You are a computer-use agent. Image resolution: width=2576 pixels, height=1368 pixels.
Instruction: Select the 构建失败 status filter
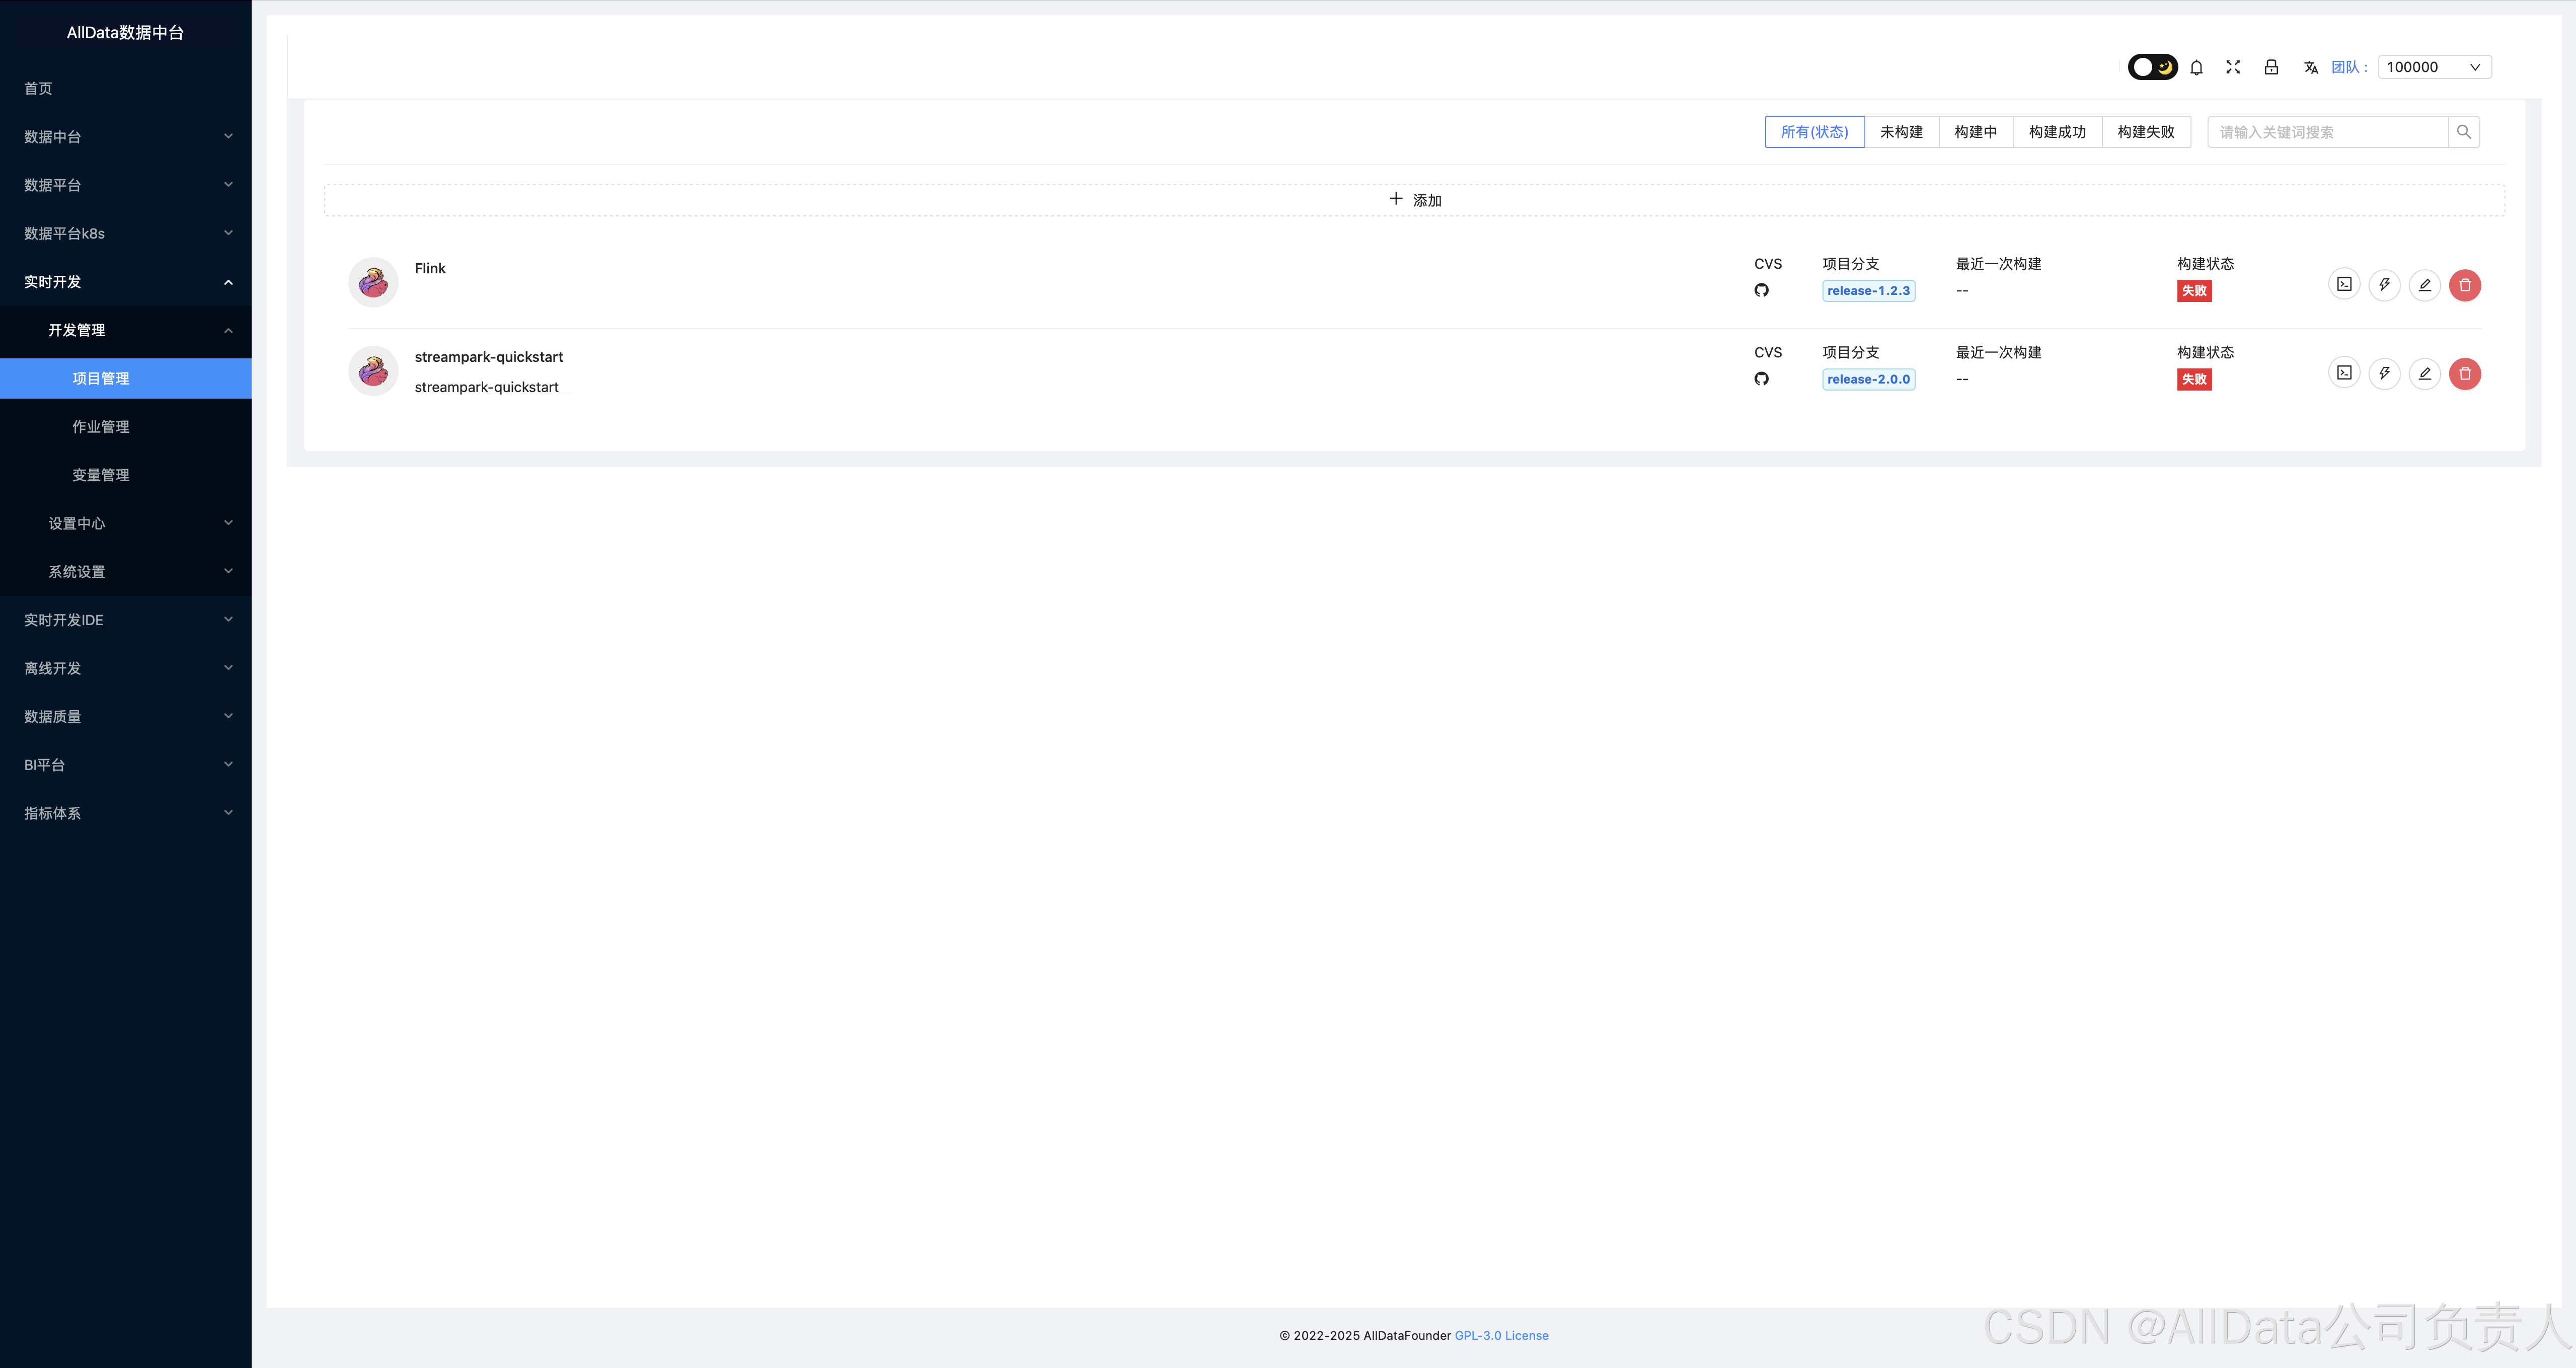2145,132
